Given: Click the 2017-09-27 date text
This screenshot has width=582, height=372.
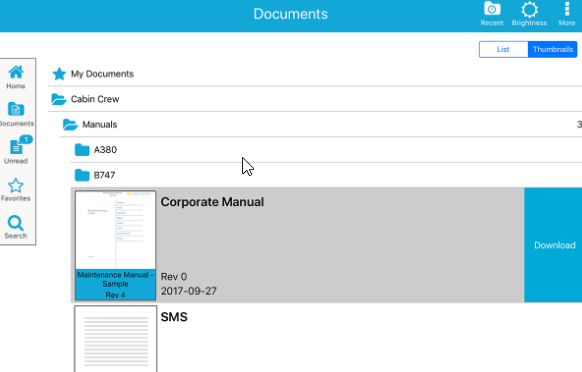Looking at the screenshot, I should [x=189, y=291].
